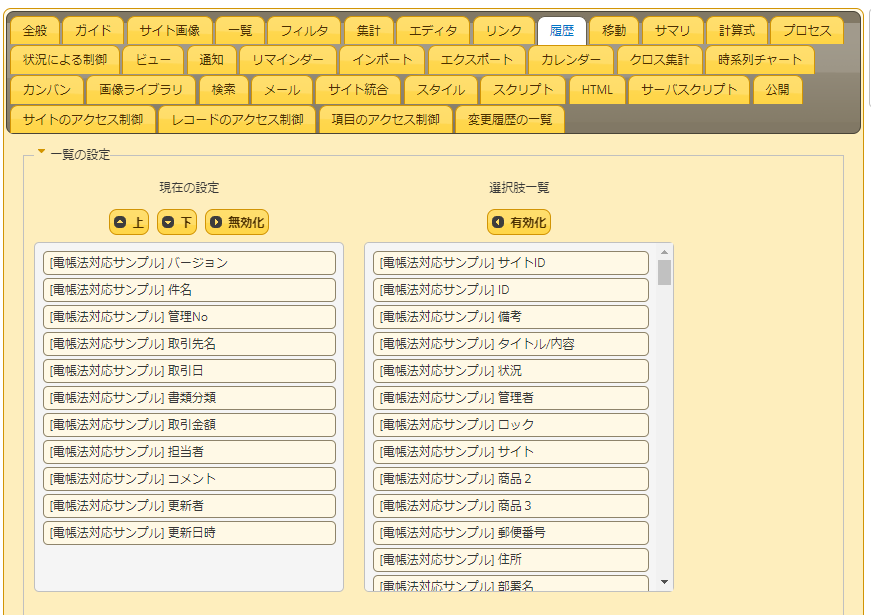
Task: Open the ガイド tab
Action: pos(93,31)
